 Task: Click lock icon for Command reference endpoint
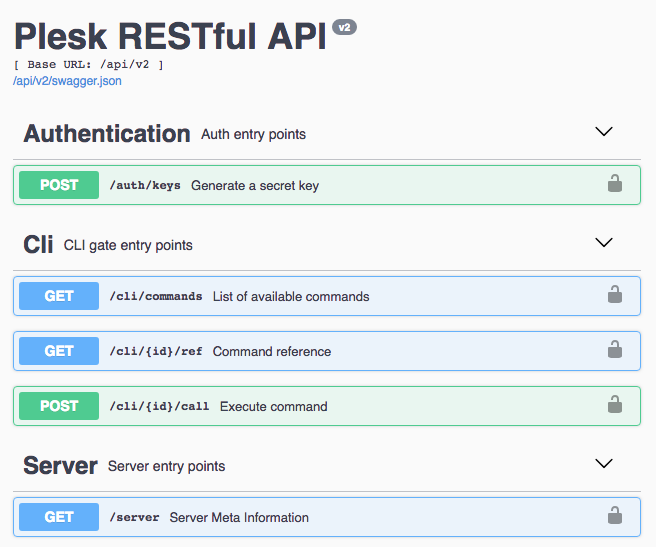pyautogui.click(x=615, y=349)
